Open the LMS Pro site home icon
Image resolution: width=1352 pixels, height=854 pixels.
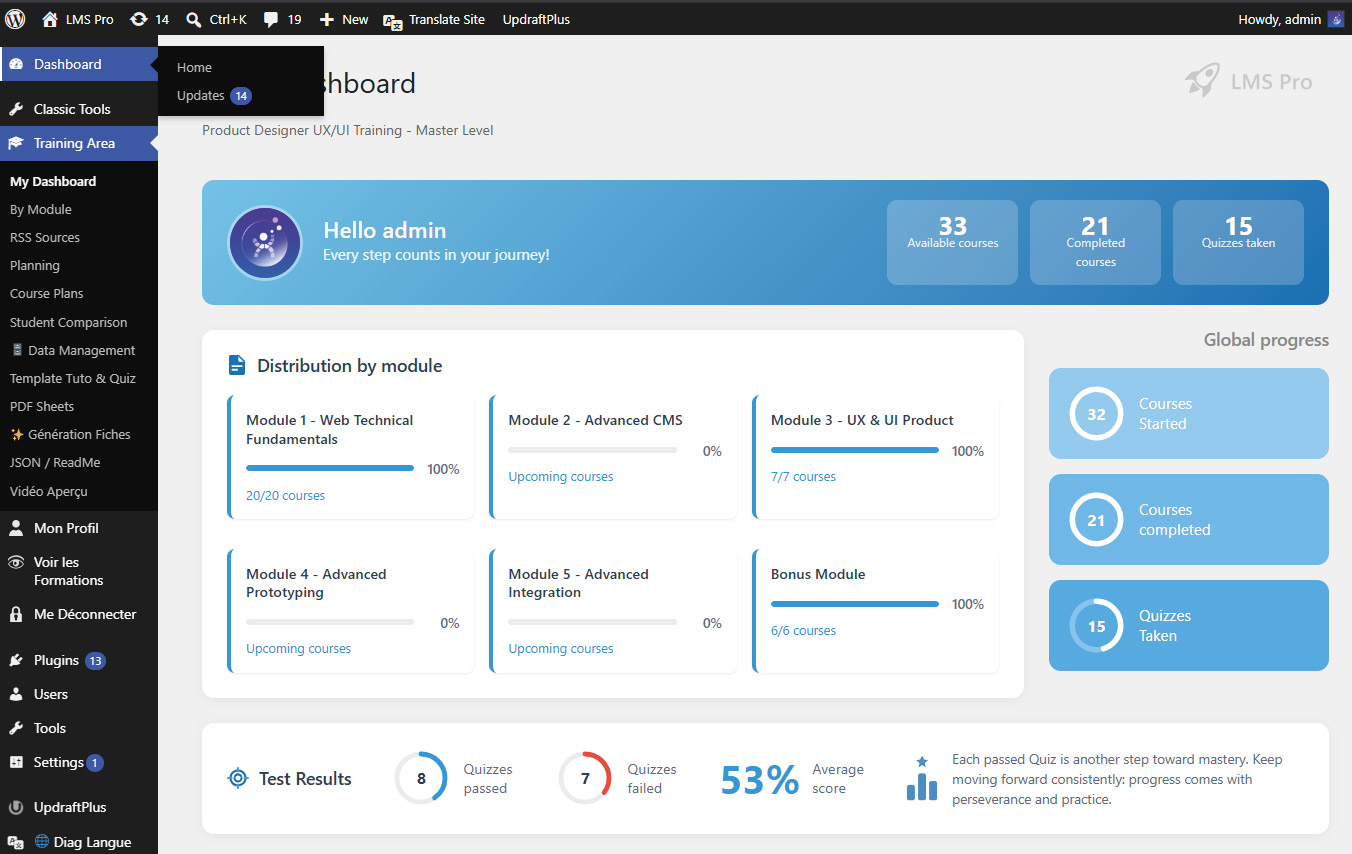50,19
